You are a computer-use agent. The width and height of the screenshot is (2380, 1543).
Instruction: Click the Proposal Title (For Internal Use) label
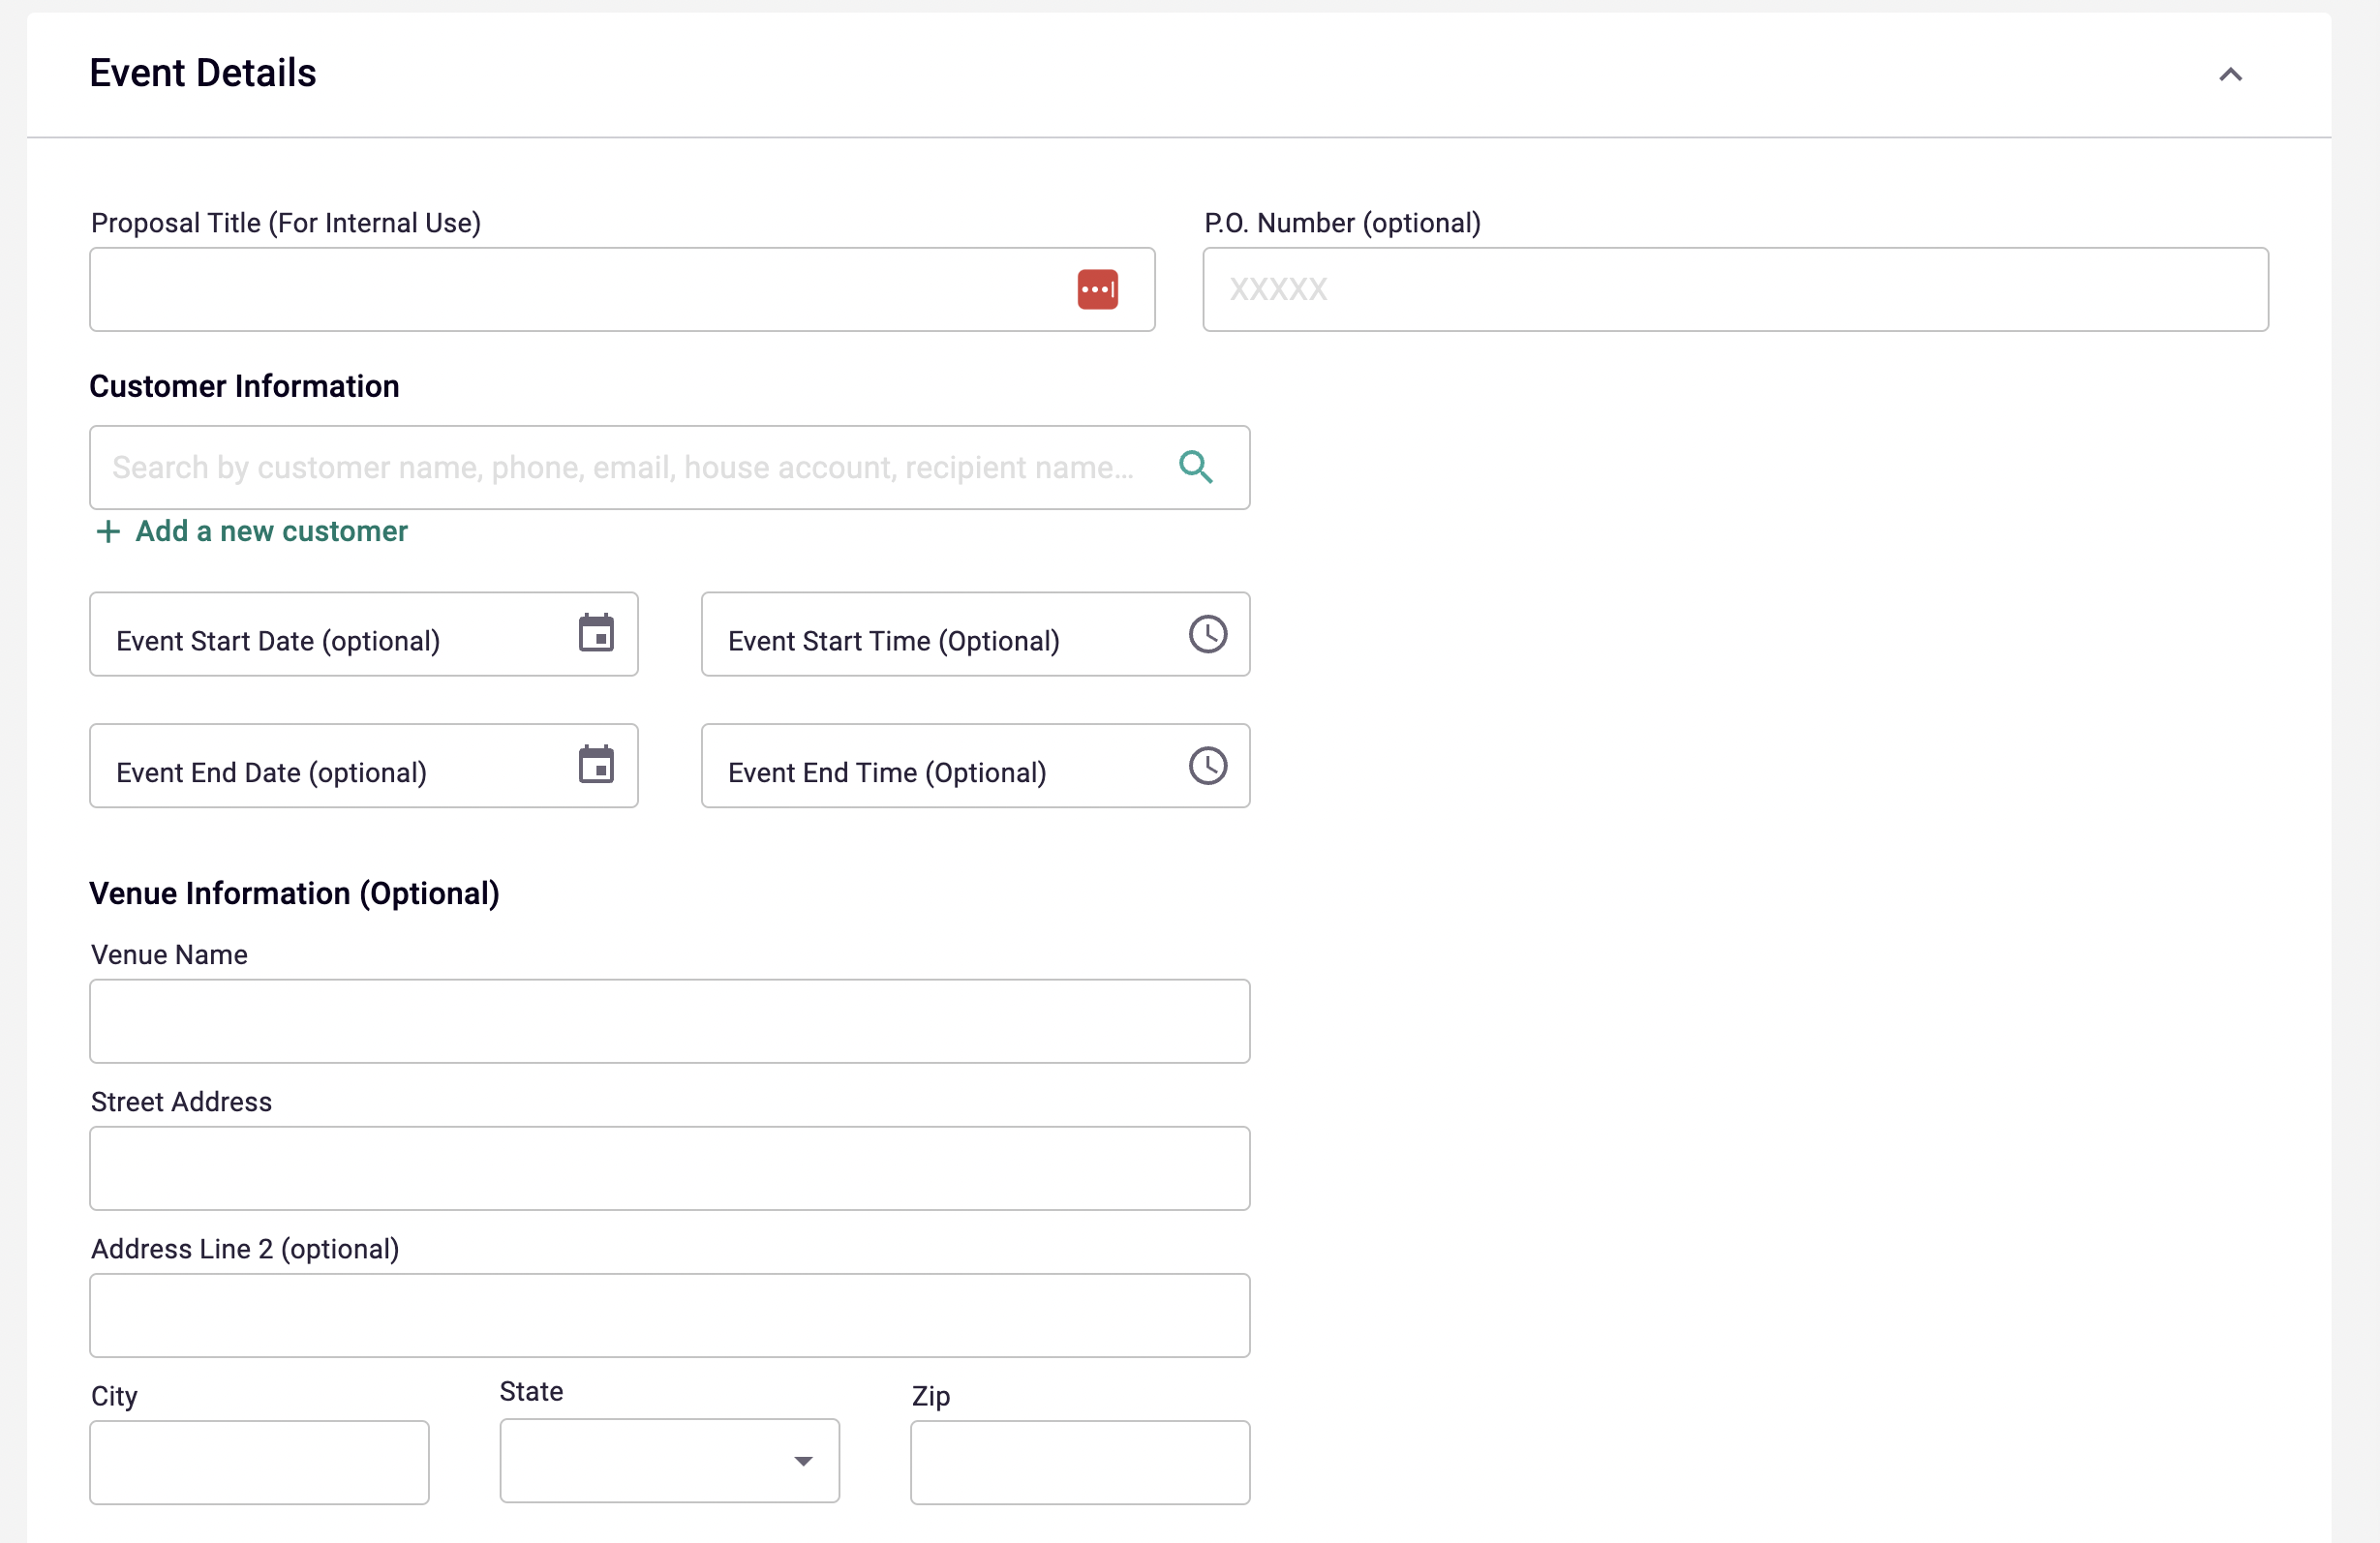coord(286,223)
